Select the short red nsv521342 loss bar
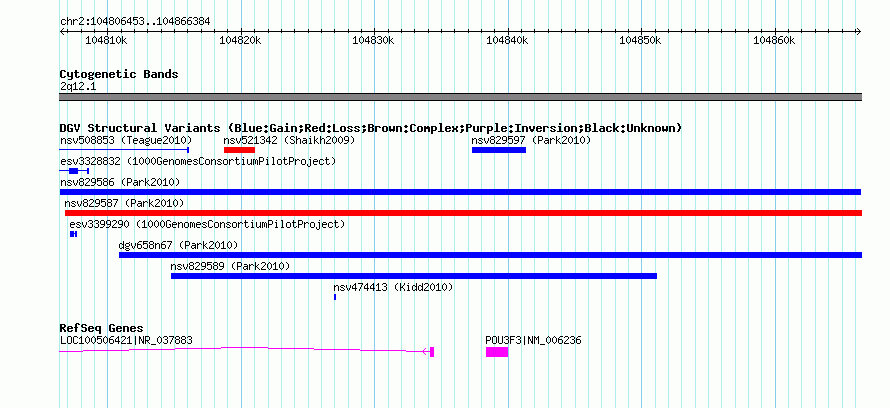The width and height of the screenshot is (890, 408). tap(239, 150)
